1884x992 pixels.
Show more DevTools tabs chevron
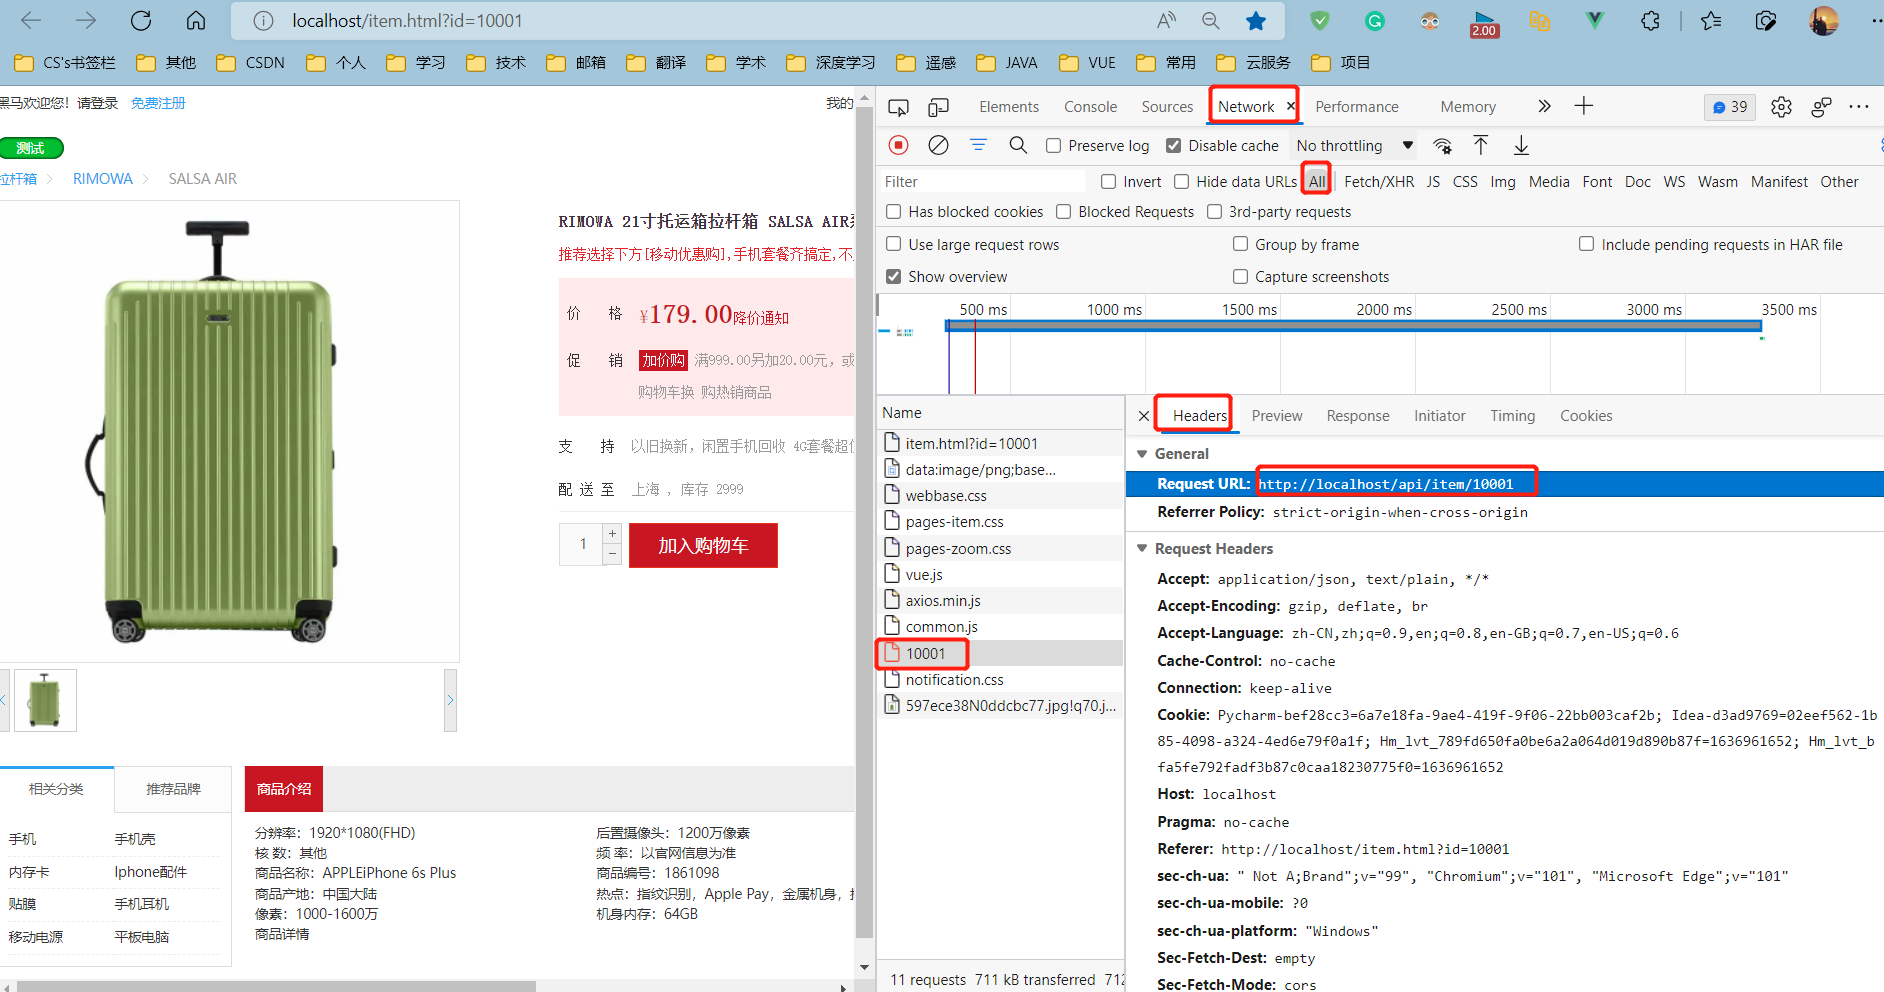click(x=1544, y=106)
